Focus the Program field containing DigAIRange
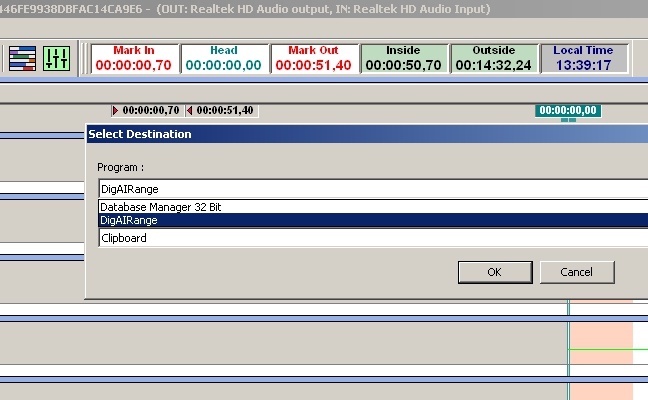 tap(373, 189)
